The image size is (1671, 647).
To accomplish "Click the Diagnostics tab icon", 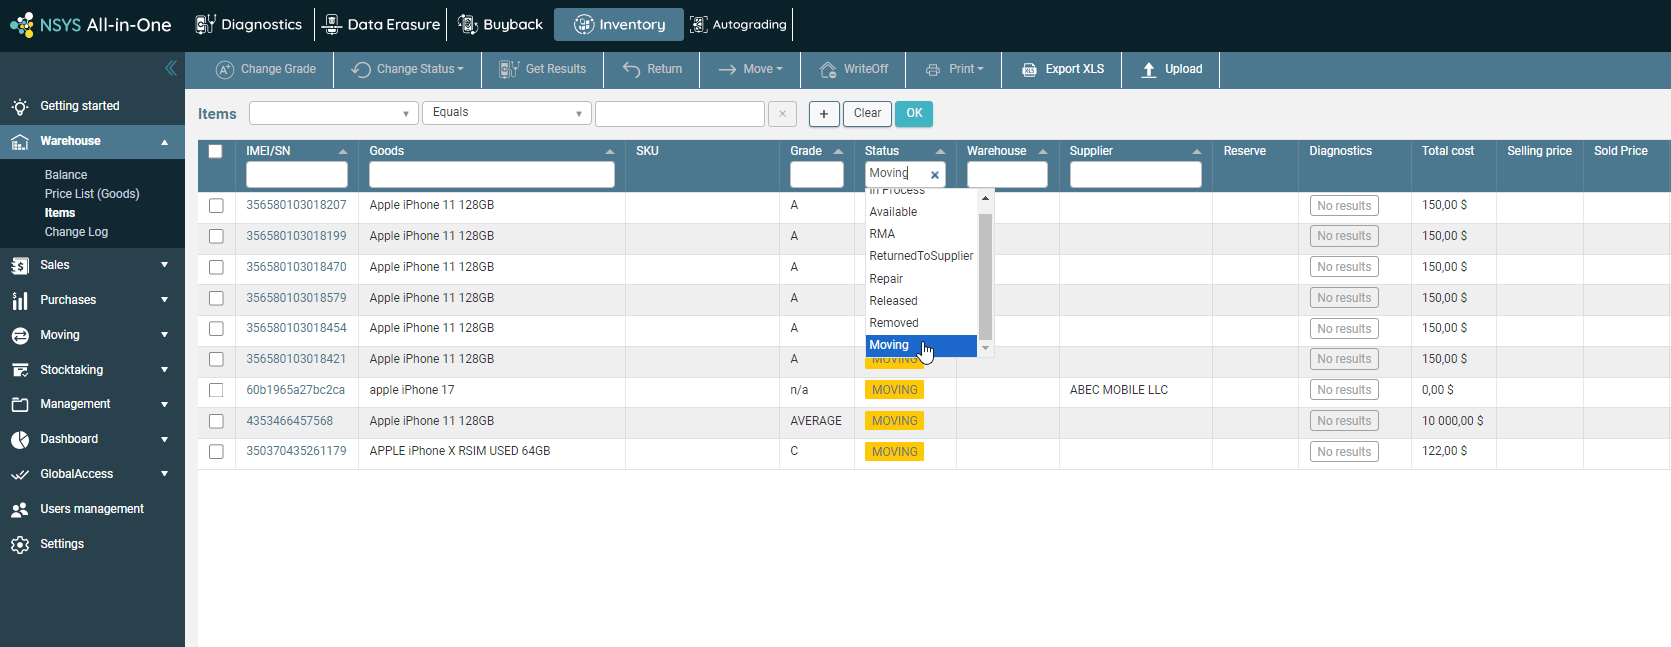I will (x=205, y=24).
